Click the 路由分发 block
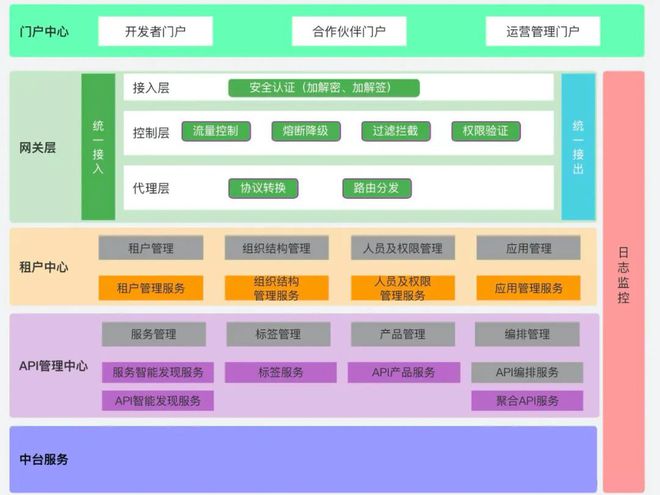The height and width of the screenshot is (495, 660). coord(376,188)
